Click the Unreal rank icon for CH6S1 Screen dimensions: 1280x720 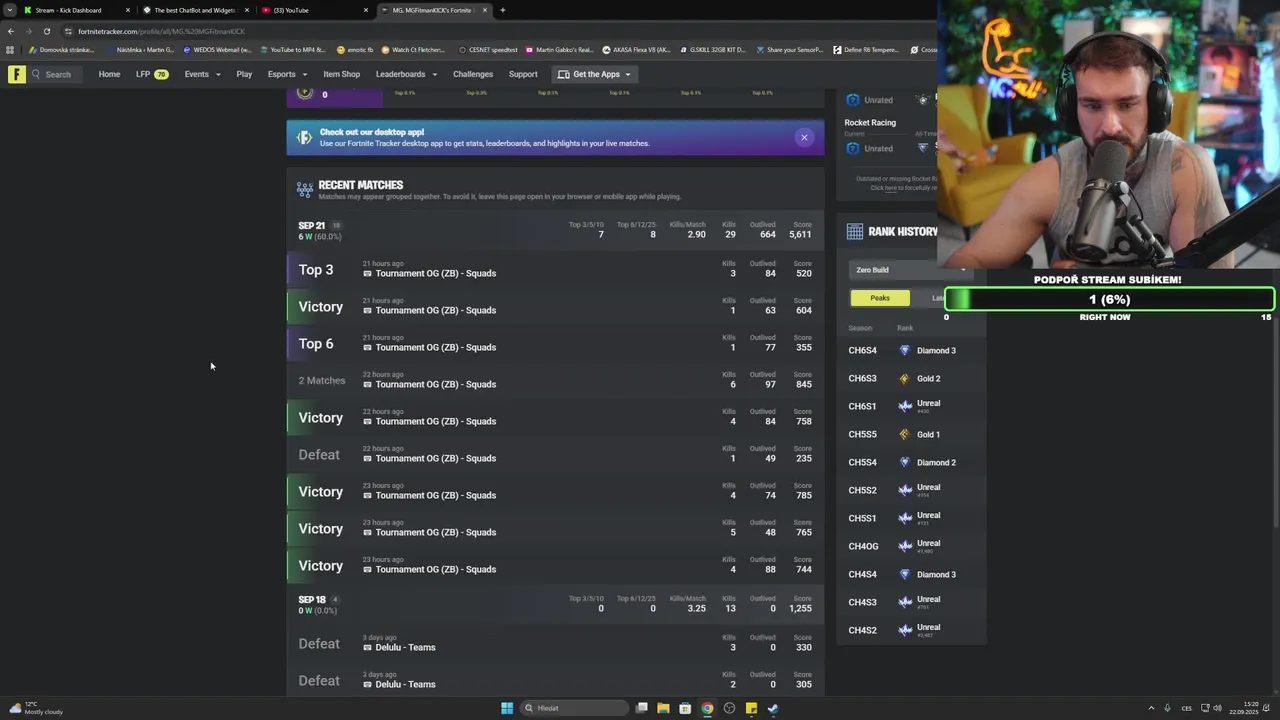(x=905, y=406)
